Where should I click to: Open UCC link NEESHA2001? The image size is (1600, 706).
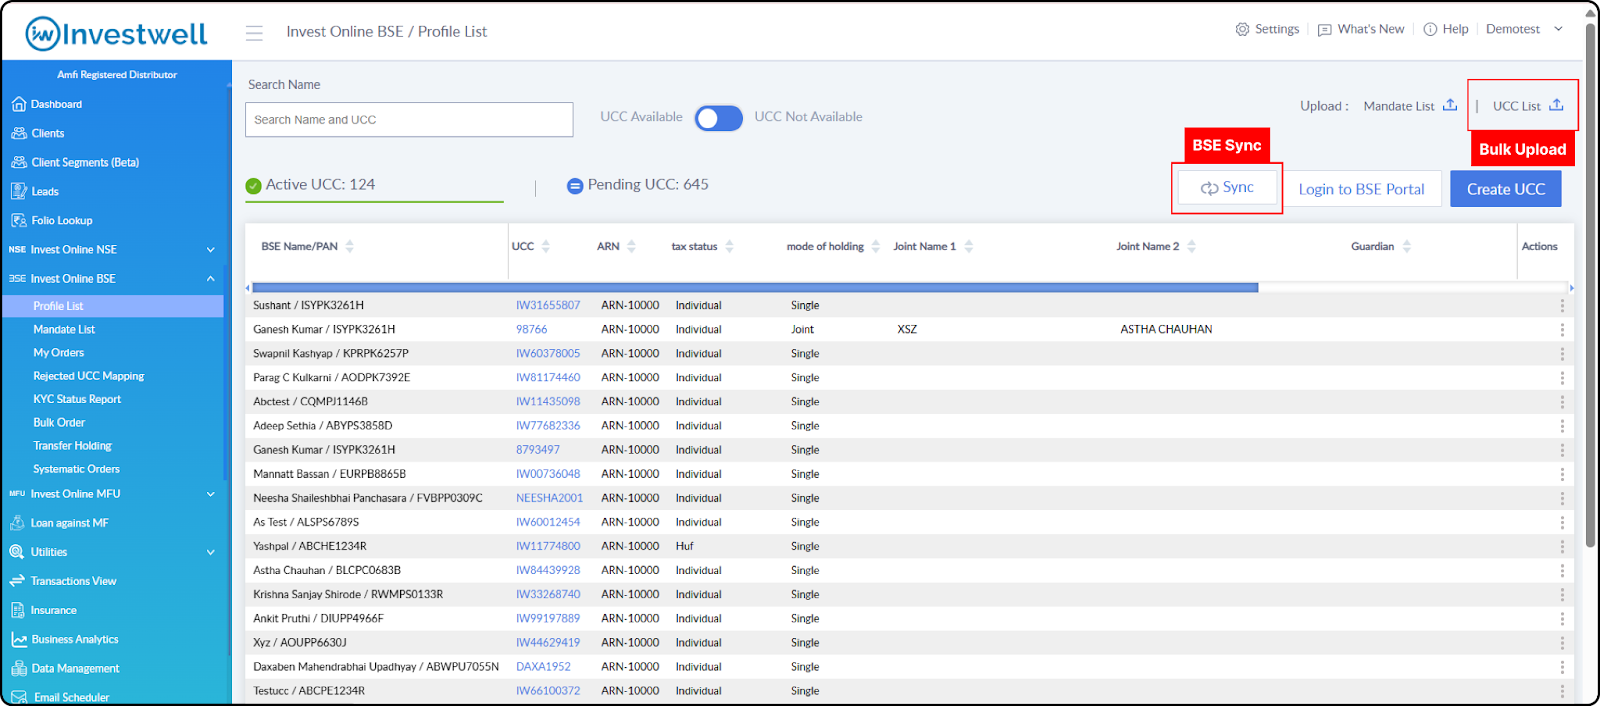[549, 498]
